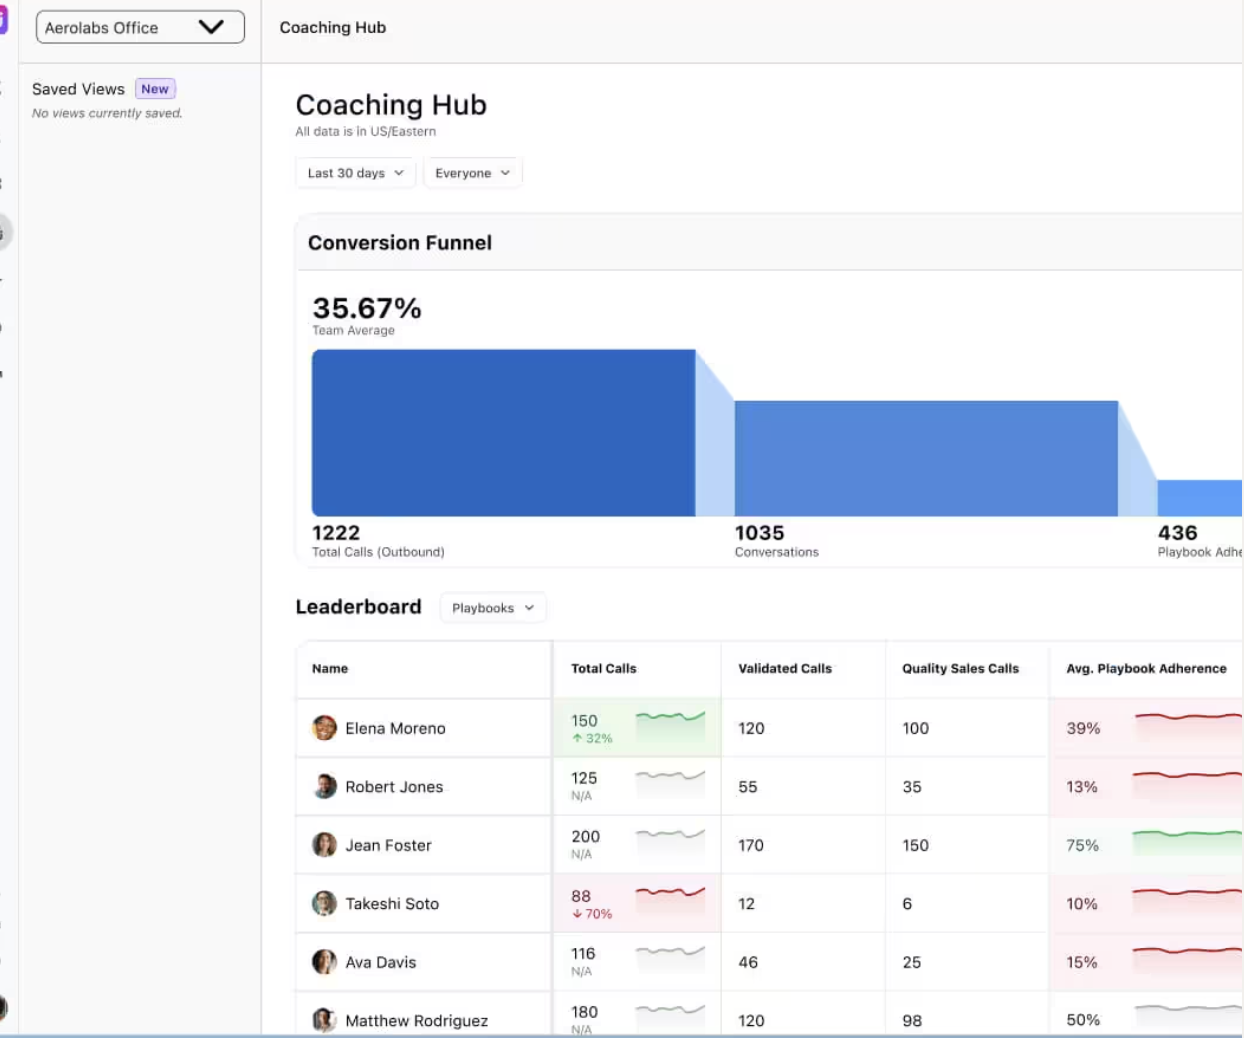Image resolution: width=1246 pixels, height=1038 pixels.
Task: Click Takeshi Soto's avatar
Action: pos(324,904)
